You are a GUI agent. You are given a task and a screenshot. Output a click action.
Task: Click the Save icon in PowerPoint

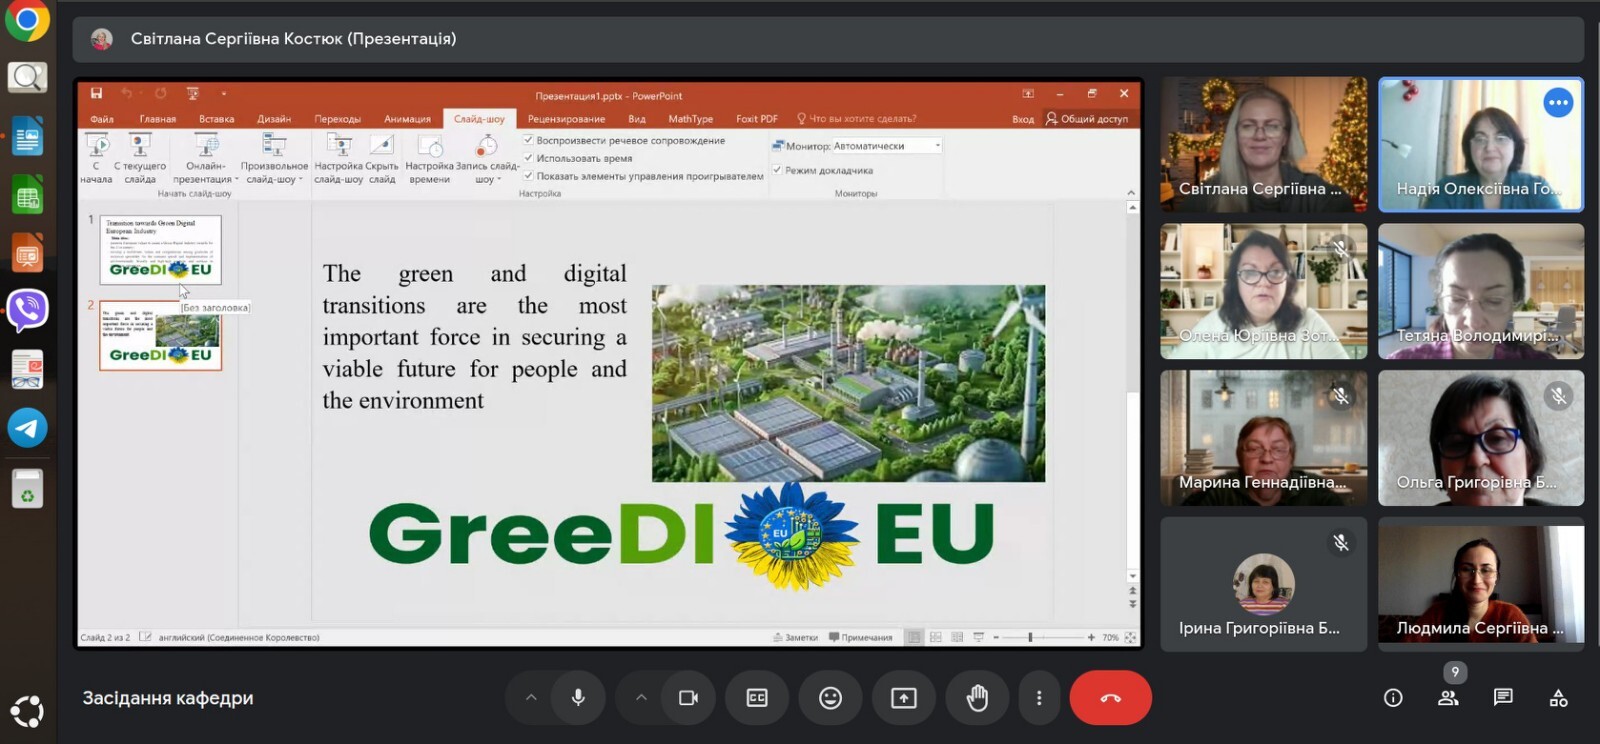coord(96,93)
